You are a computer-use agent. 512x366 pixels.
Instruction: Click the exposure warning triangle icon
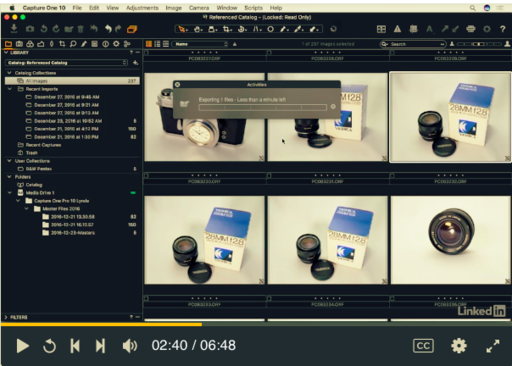(x=397, y=29)
